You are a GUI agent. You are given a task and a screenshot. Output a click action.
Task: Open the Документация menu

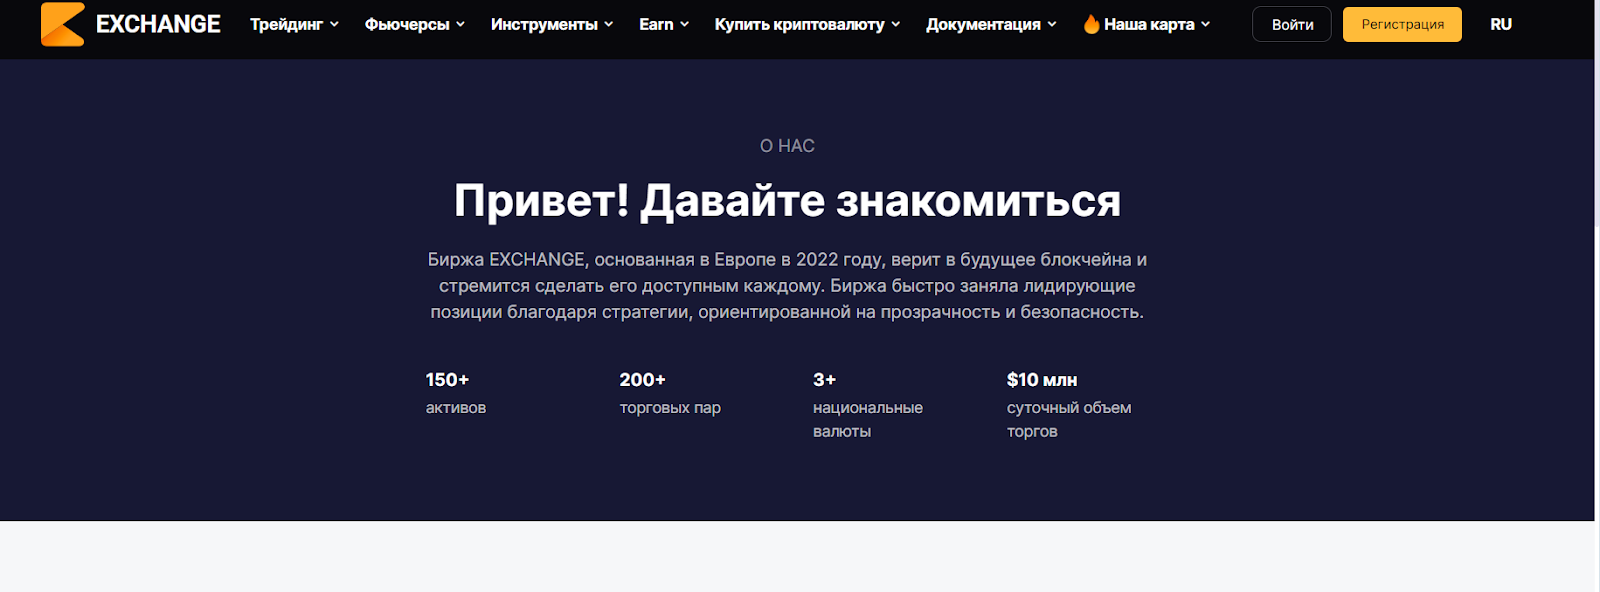pos(983,24)
